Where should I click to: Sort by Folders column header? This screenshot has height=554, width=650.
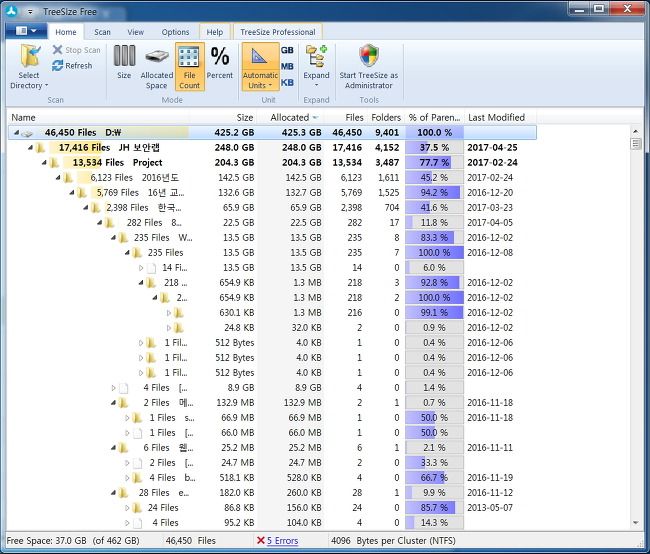385,117
